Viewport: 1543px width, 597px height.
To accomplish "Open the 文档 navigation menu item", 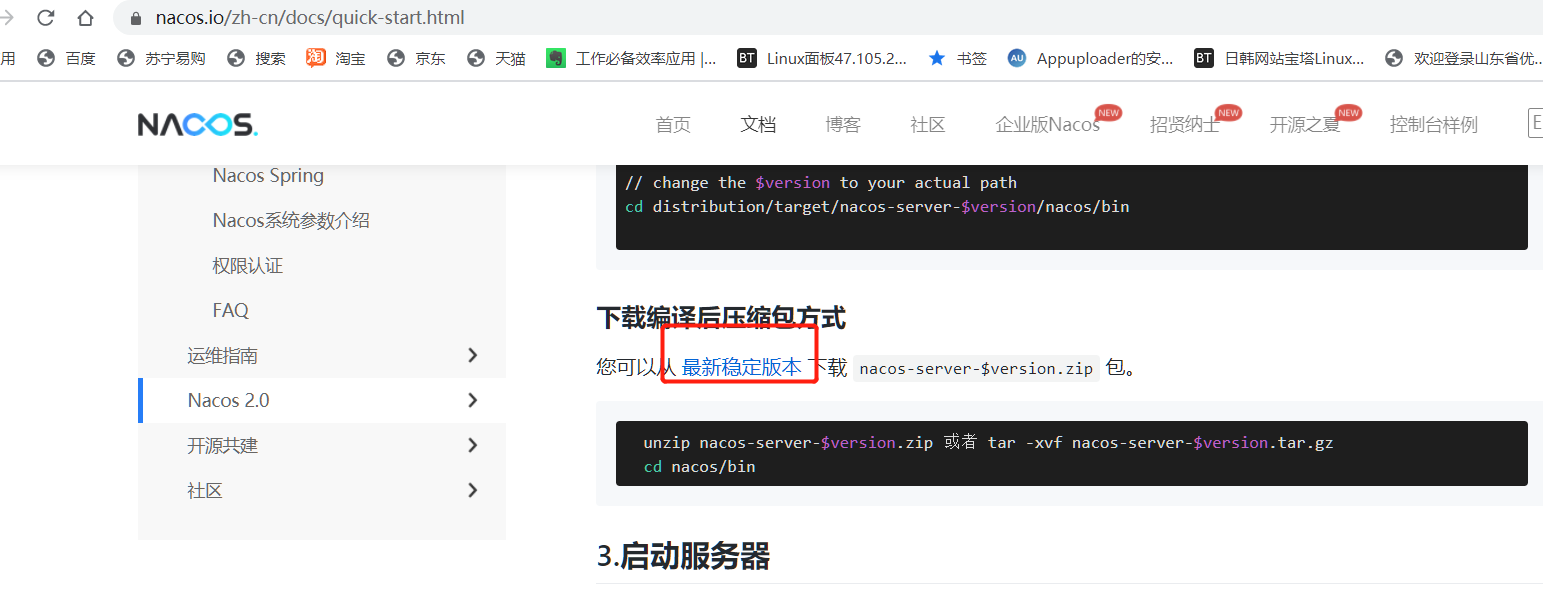I will click(758, 125).
